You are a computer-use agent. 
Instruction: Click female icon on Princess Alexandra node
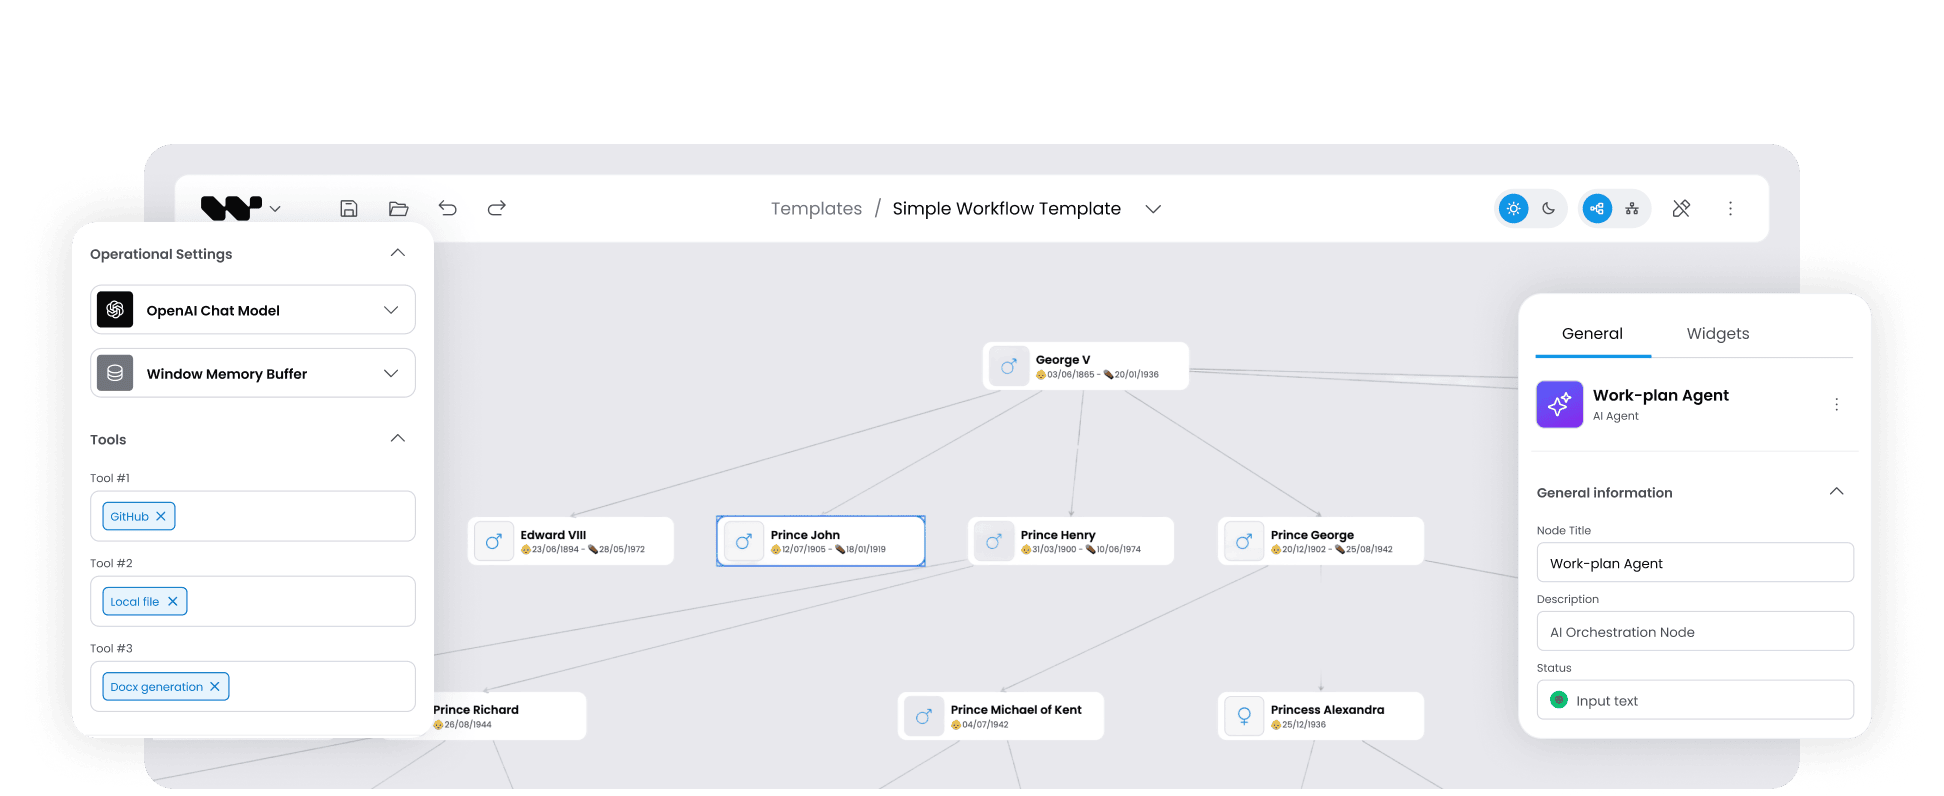[x=1244, y=716]
